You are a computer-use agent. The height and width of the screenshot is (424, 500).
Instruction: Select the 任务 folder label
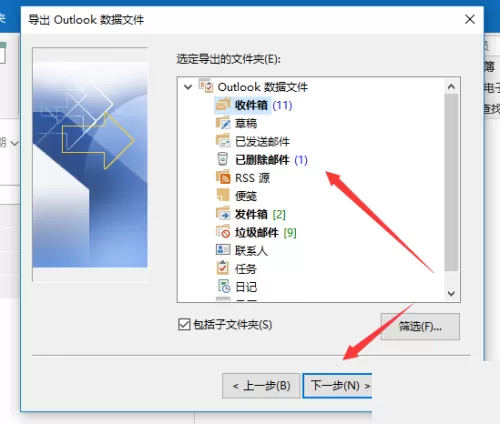[x=246, y=269]
